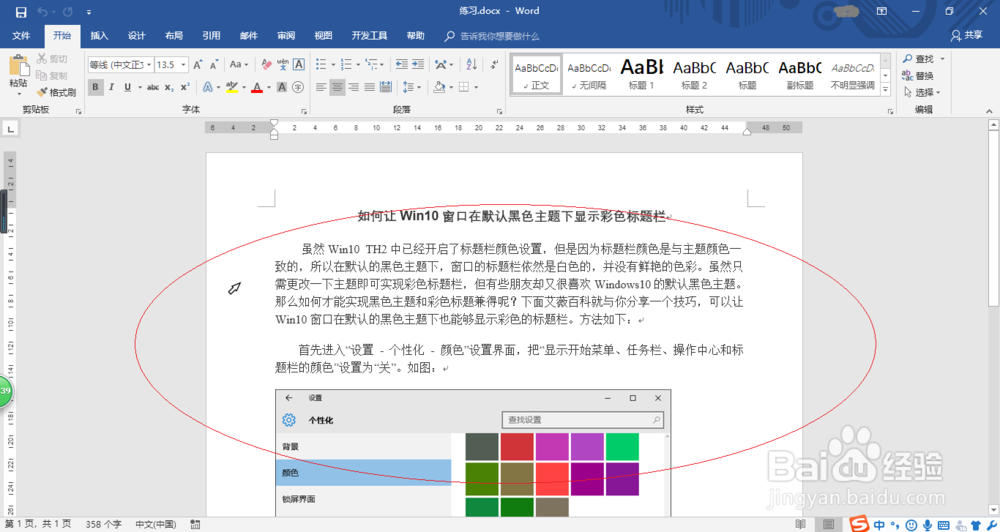This screenshot has width=1000, height=532.
Task: Switch to the Design (设计) tab
Action: coord(136,36)
